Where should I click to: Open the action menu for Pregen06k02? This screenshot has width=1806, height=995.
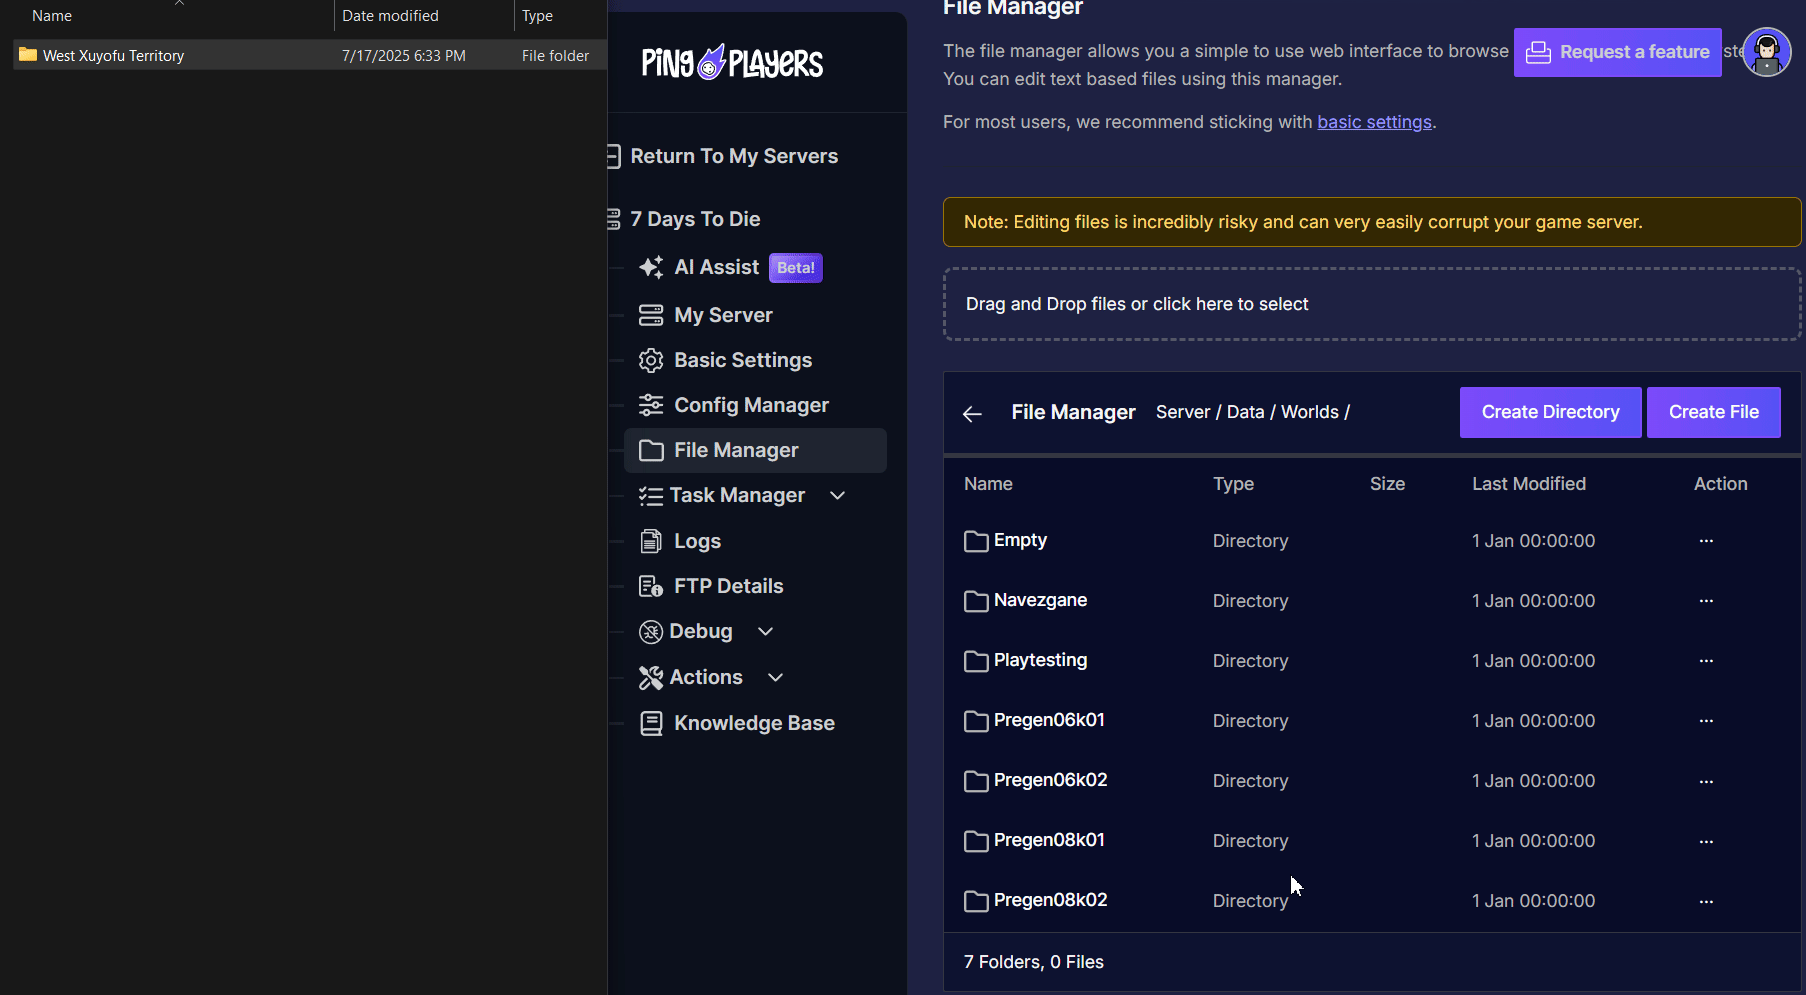click(x=1706, y=781)
